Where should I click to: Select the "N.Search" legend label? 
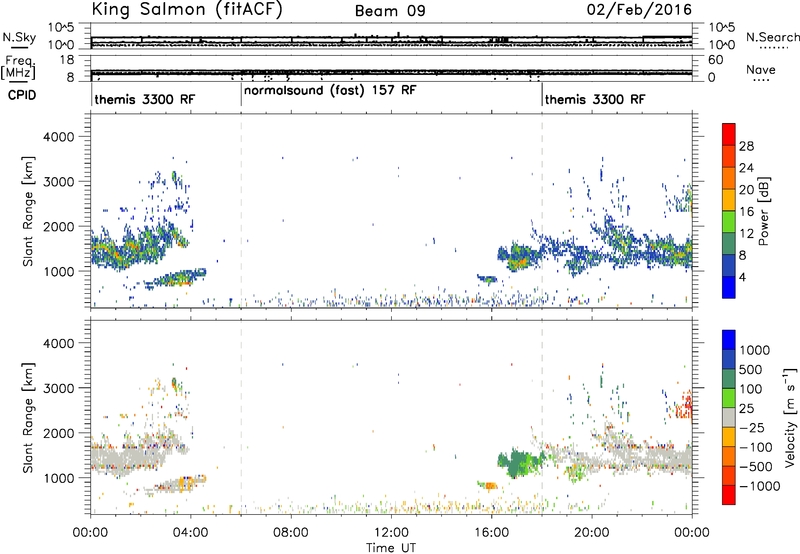(772, 37)
